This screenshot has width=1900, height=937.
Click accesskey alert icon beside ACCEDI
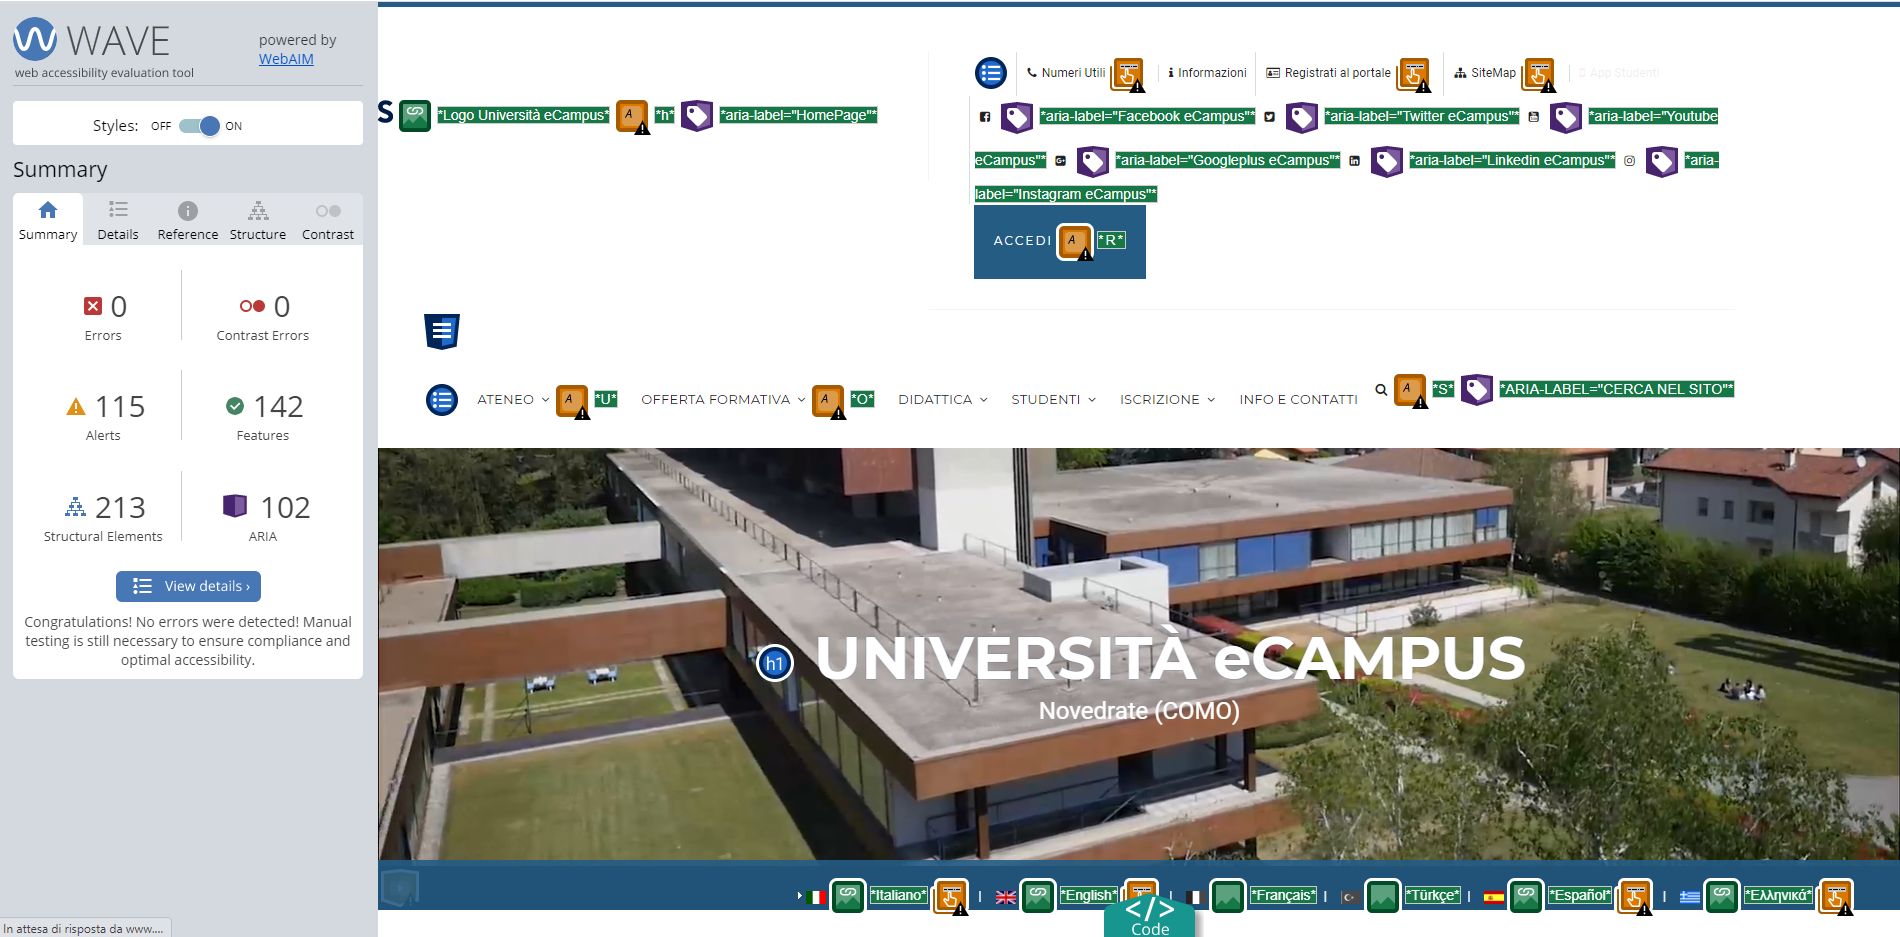[x=1075, y=242]
